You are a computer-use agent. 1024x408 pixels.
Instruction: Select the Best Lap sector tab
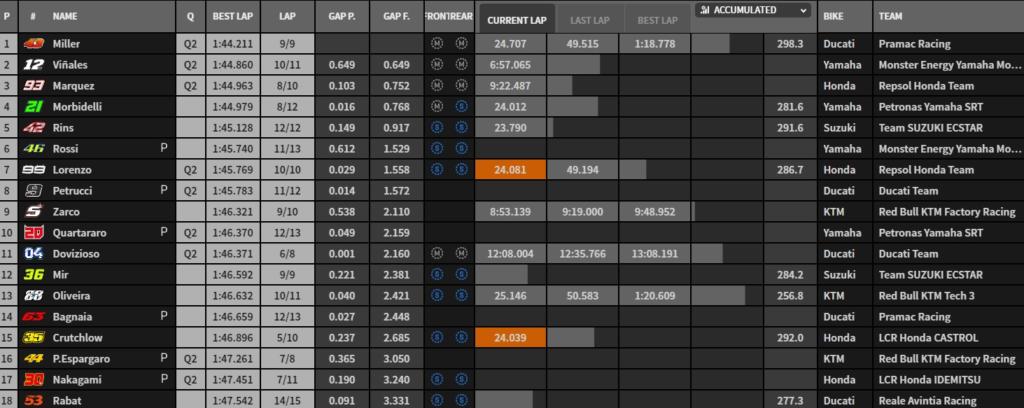tap(654, 20)
